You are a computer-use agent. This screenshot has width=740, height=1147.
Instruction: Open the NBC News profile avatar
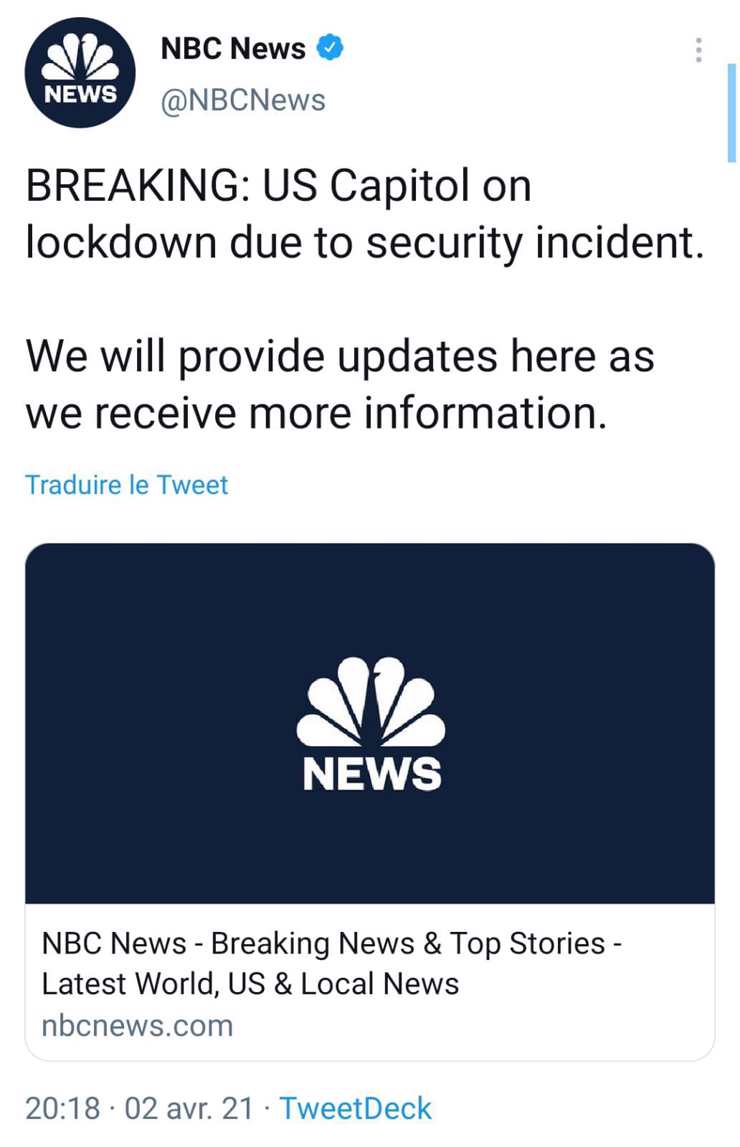pos(80,72)
